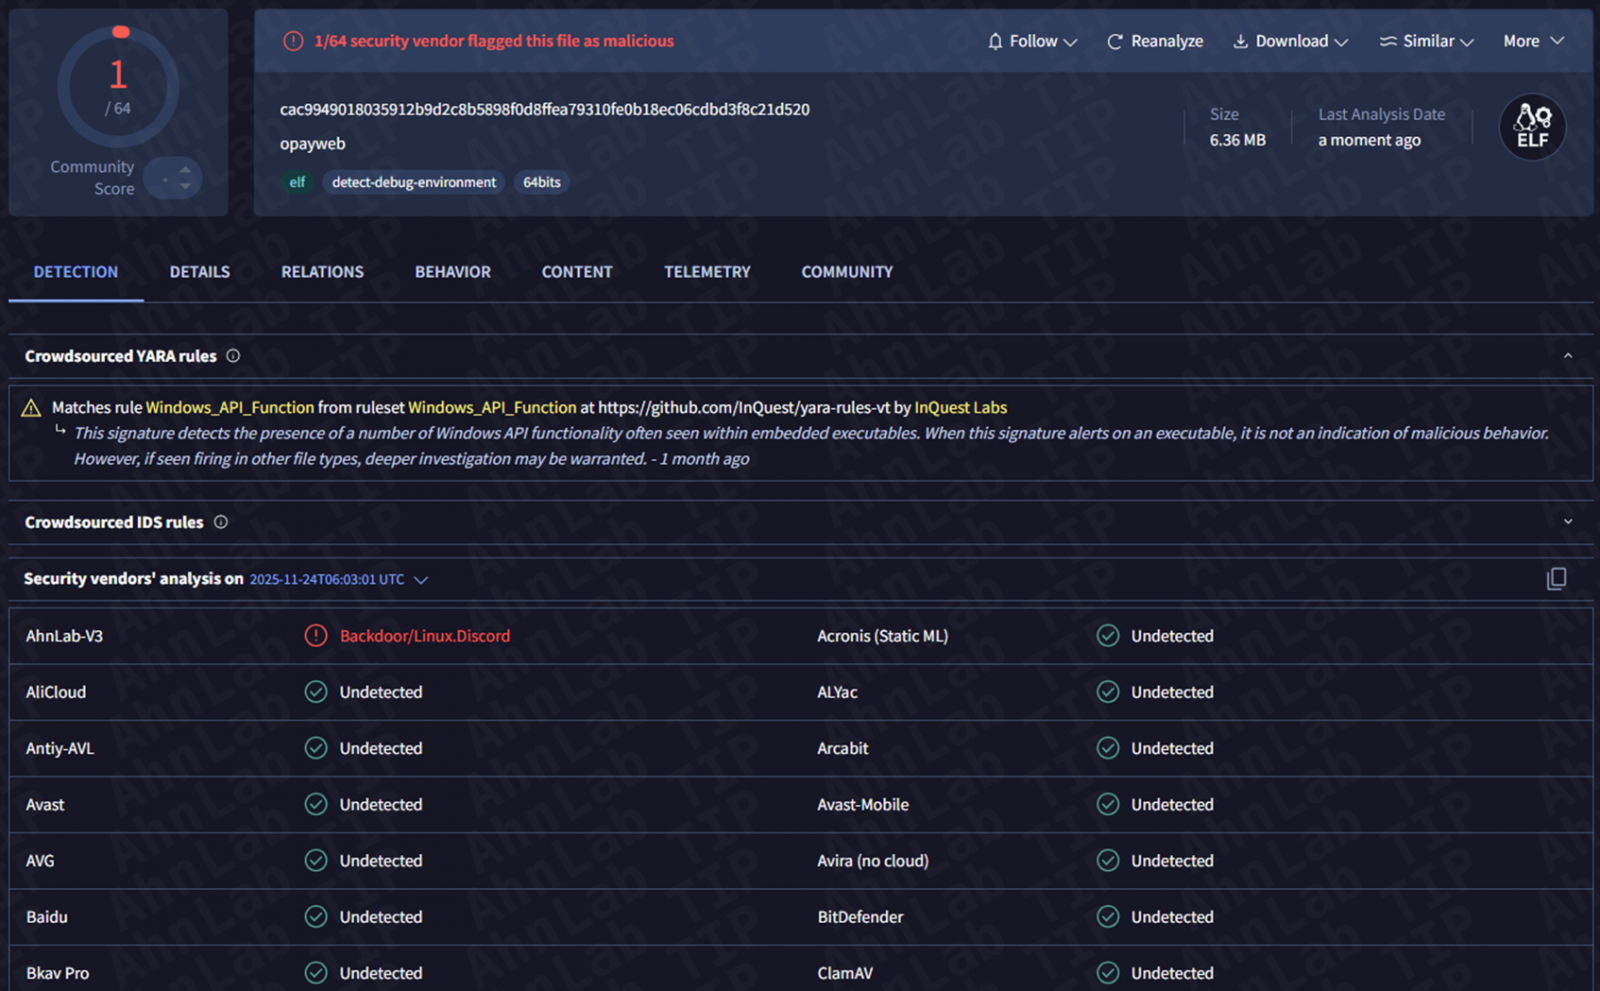Open the Follow dropdown menu
1600x991 pixels.
point(1032,41)
